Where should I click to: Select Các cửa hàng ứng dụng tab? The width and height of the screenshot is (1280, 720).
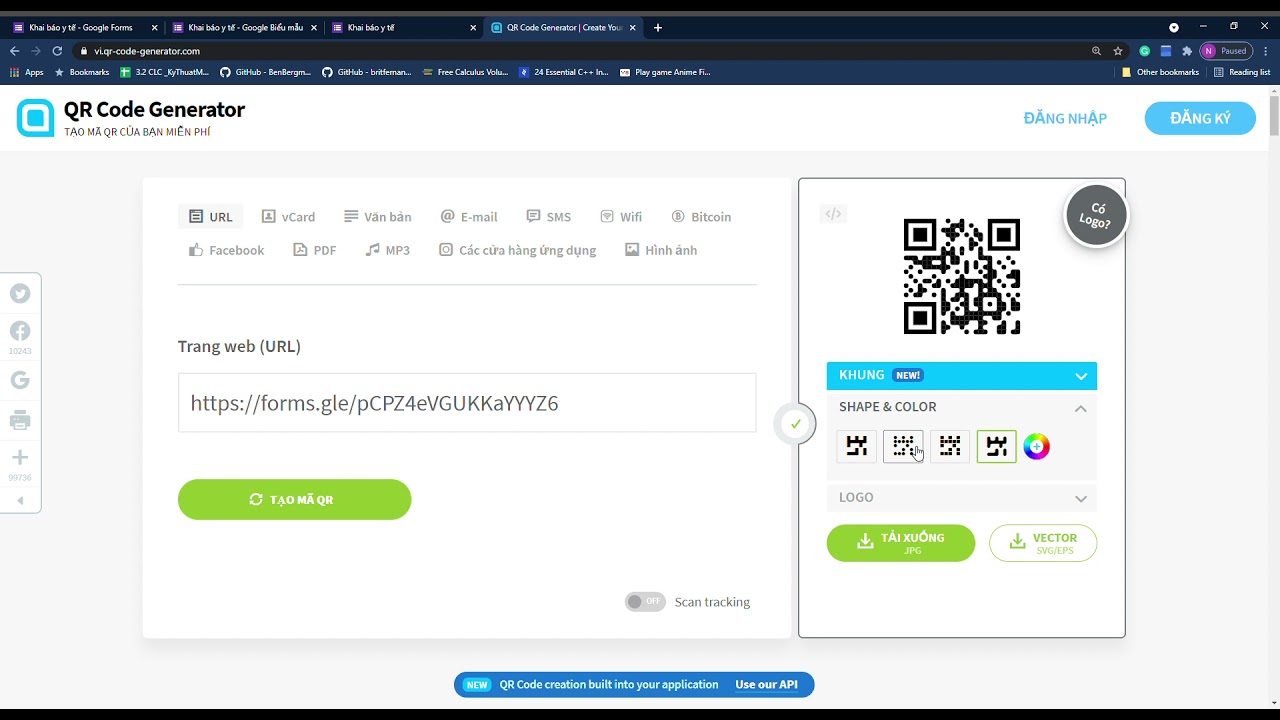(517, 250)
